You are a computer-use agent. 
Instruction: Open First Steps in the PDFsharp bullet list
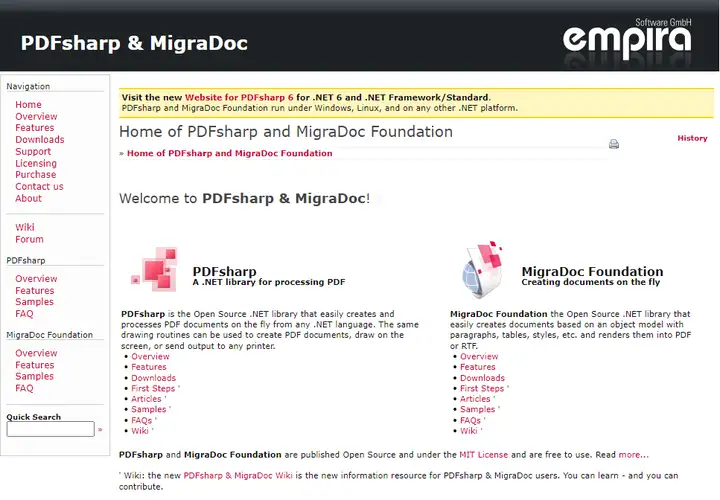[153, 388]
